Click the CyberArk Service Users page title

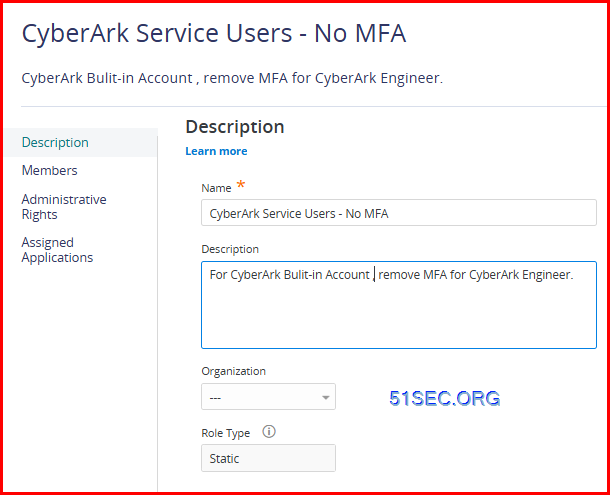pyautogui.click(x=214, y=33)
